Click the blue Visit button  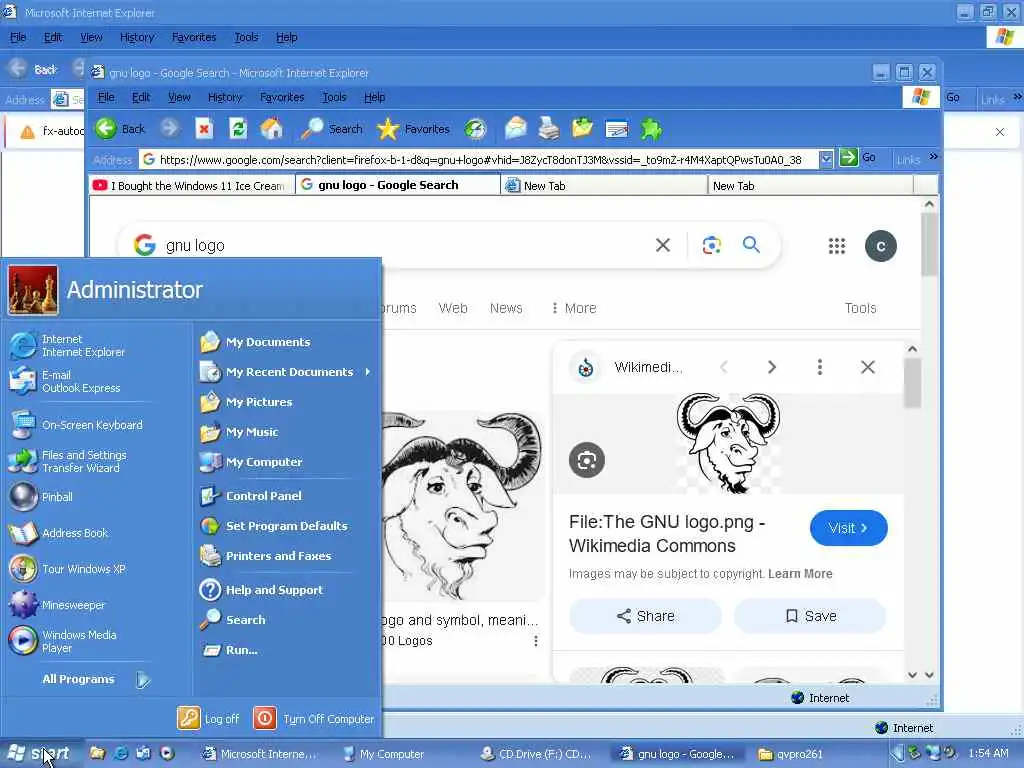[848, 528]
